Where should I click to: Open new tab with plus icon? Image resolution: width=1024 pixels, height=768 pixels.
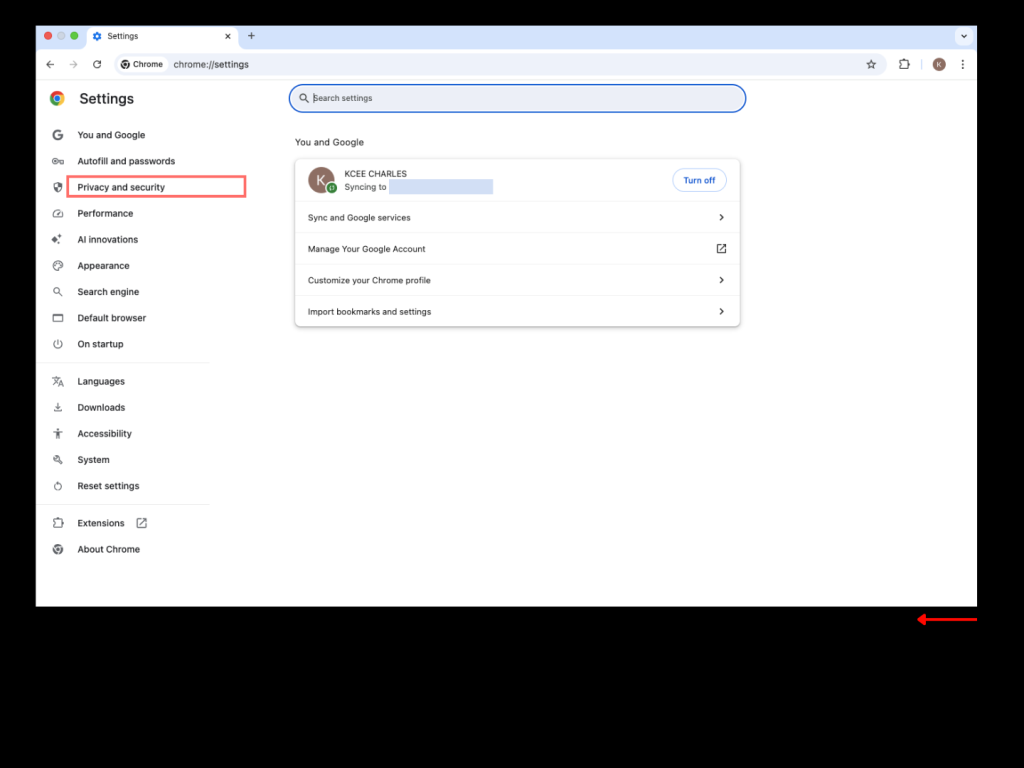tap(251, 36)
